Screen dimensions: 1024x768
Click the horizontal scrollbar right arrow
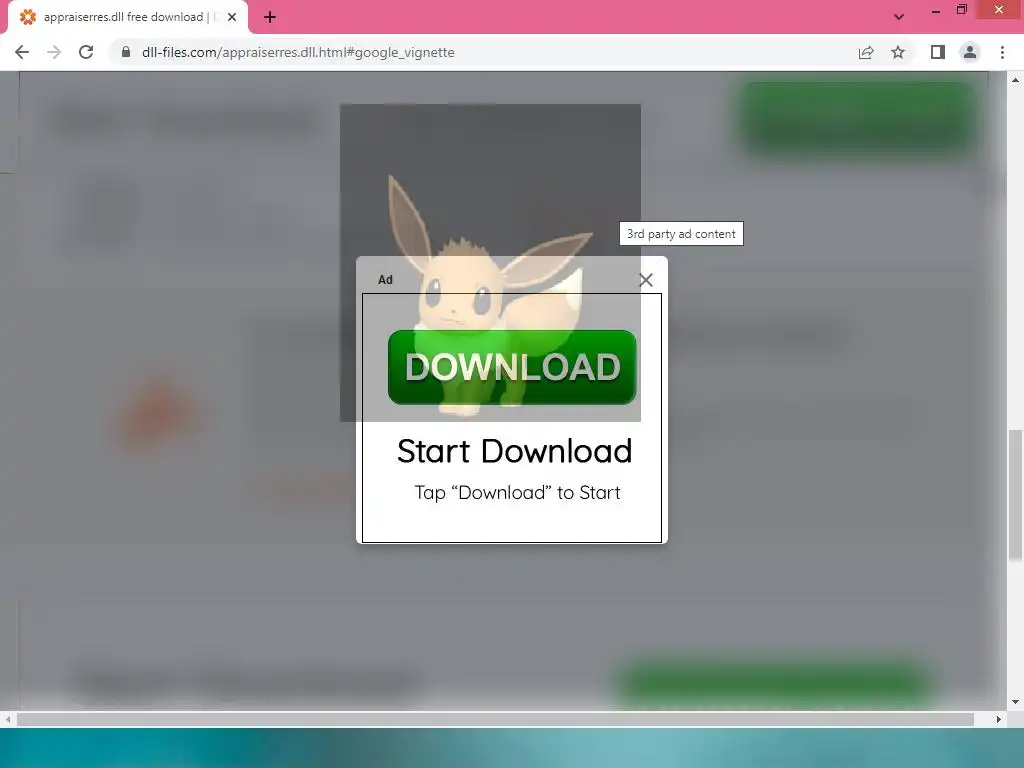point(999,719)
